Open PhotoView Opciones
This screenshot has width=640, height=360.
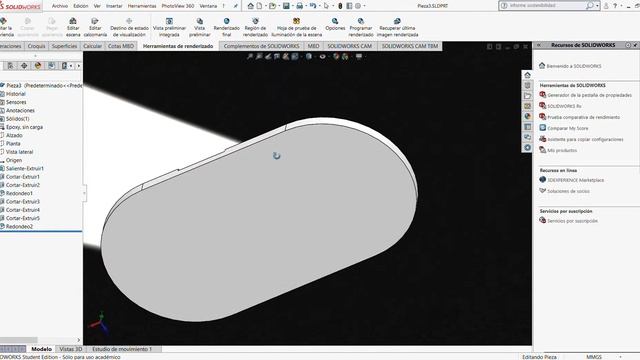[x=335, y=24]
